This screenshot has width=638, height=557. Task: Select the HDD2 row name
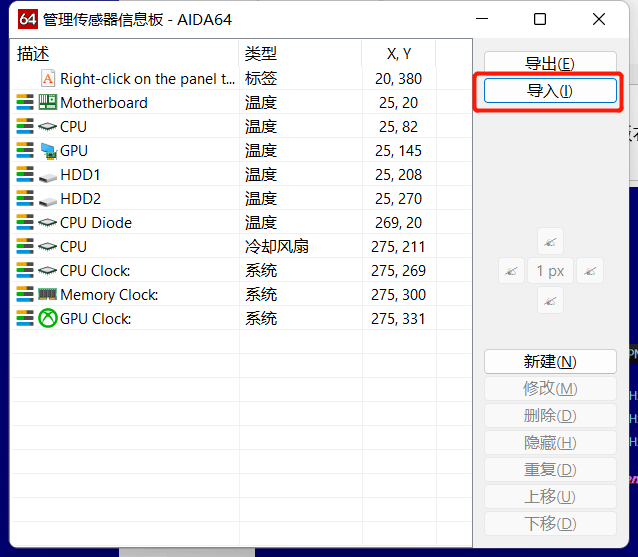80,199
